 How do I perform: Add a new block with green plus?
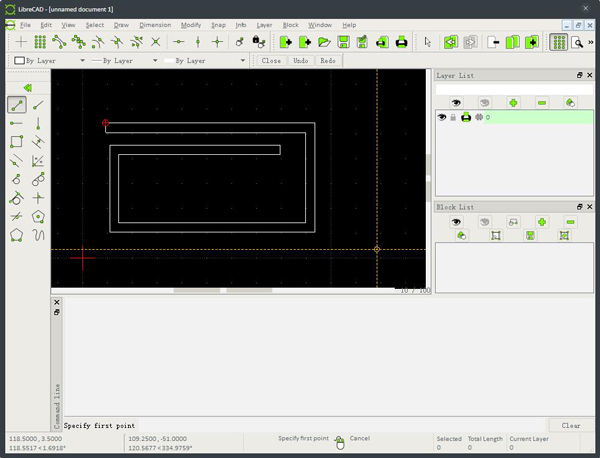pos(541,222)
